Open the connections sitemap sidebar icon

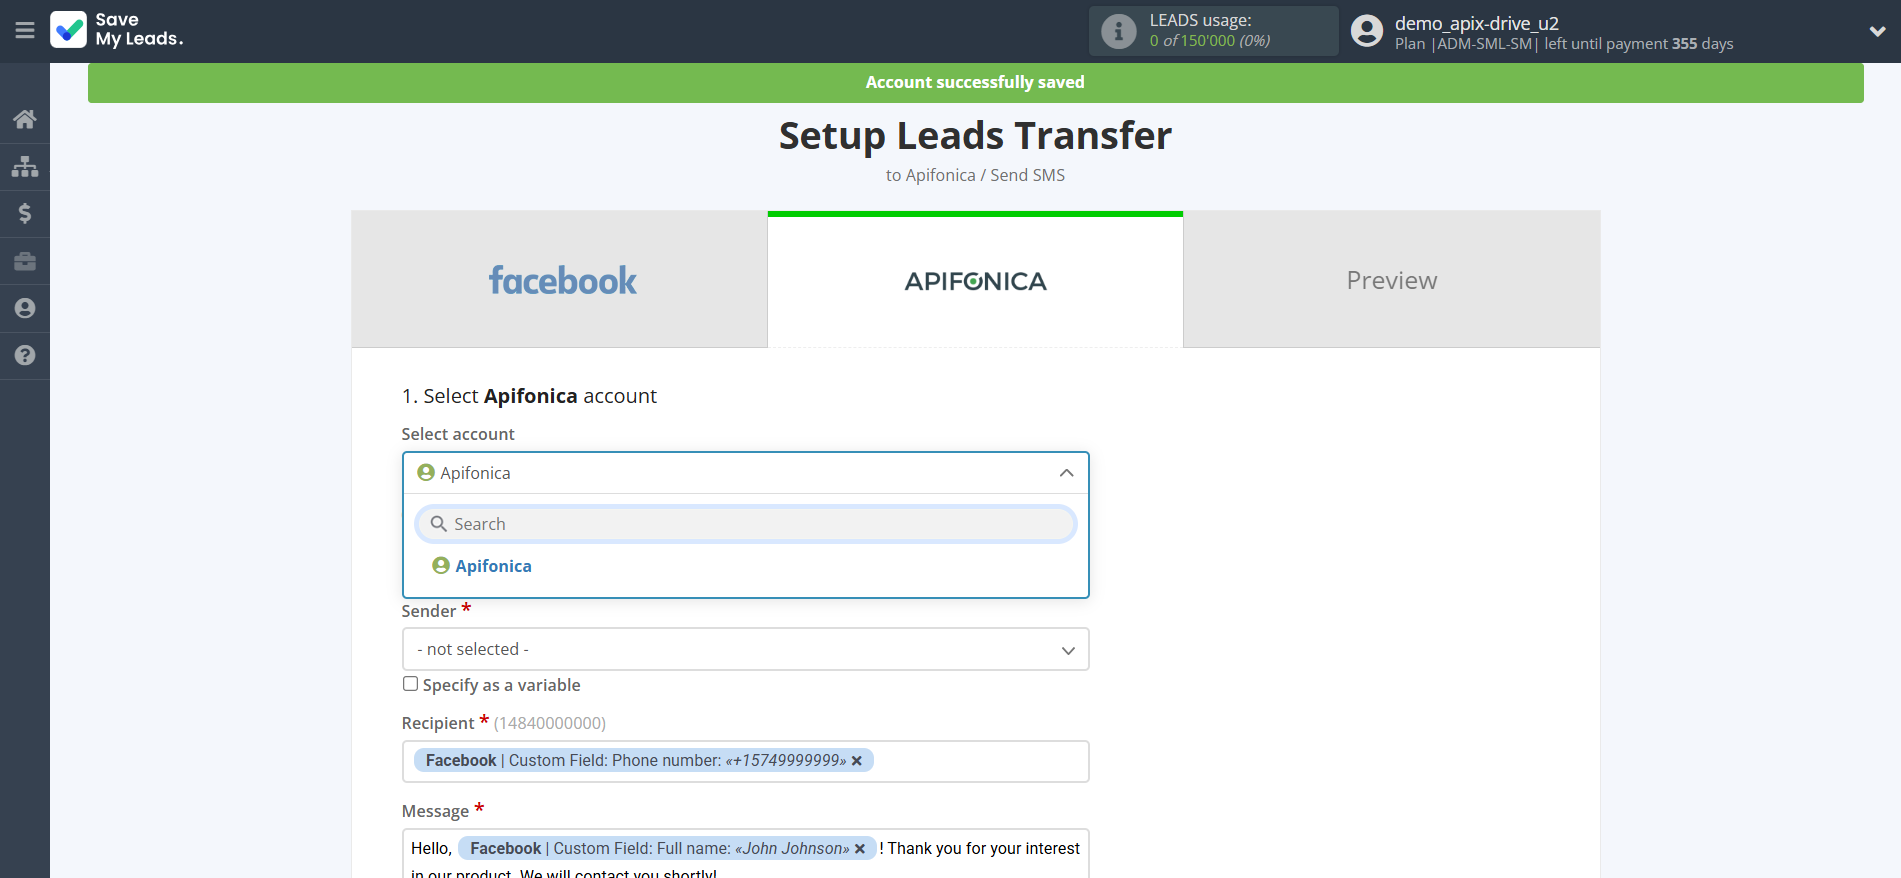pyautogui.click(x=25, y=166)
